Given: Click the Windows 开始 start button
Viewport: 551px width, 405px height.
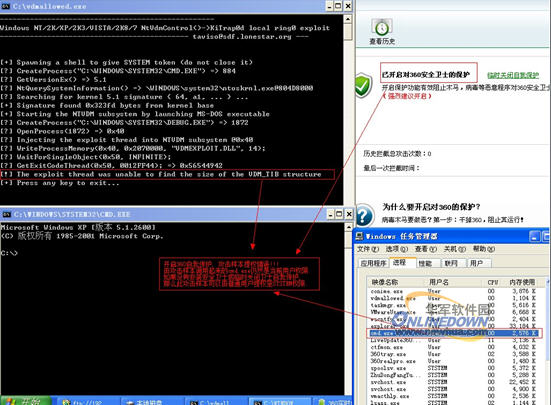Looking at the screenshot, I should coord(26,401).
